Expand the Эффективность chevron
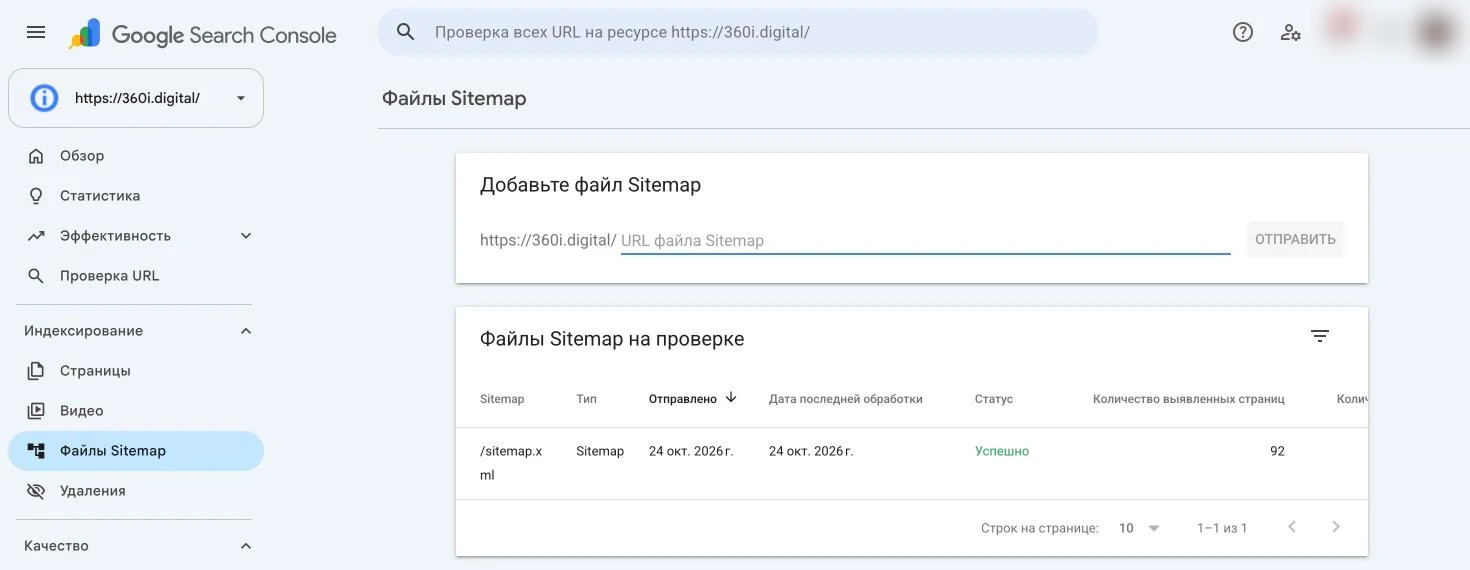1470x570 pixels. pos(246,236)
